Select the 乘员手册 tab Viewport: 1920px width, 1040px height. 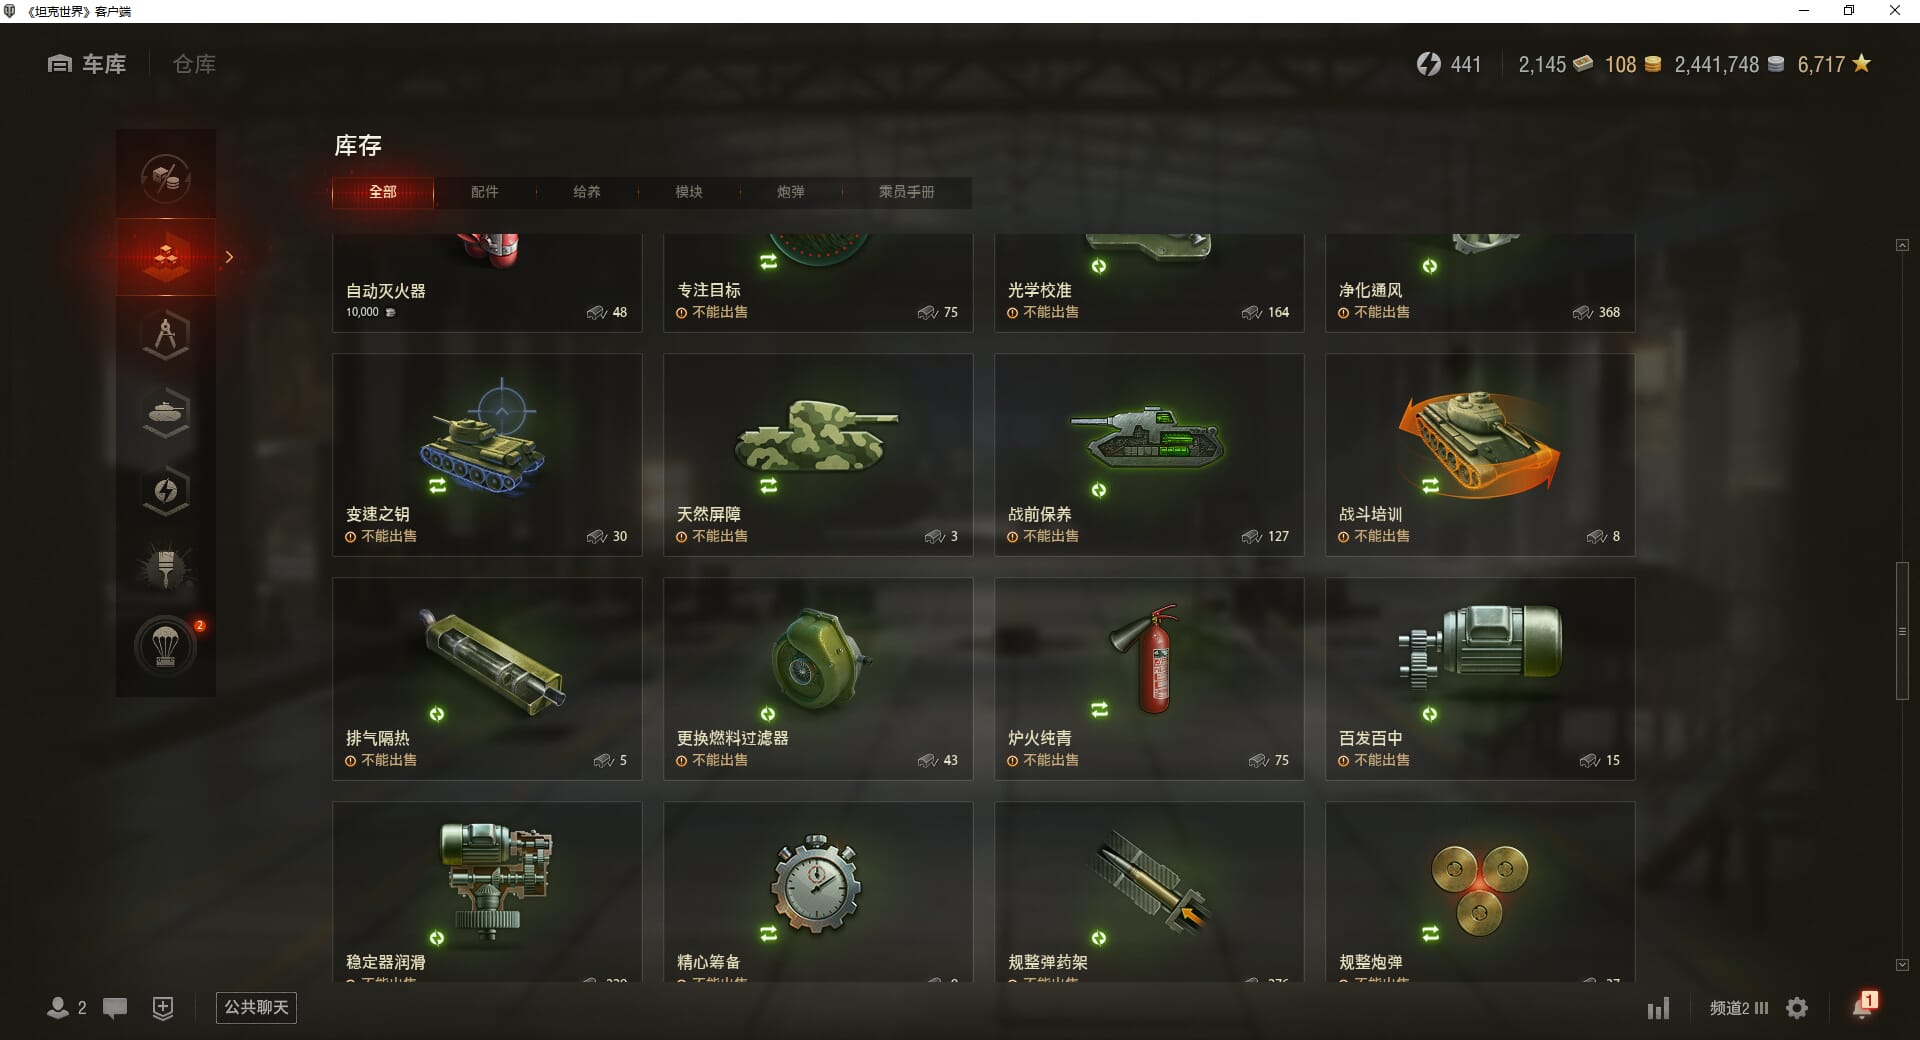[x=907, y=192]
